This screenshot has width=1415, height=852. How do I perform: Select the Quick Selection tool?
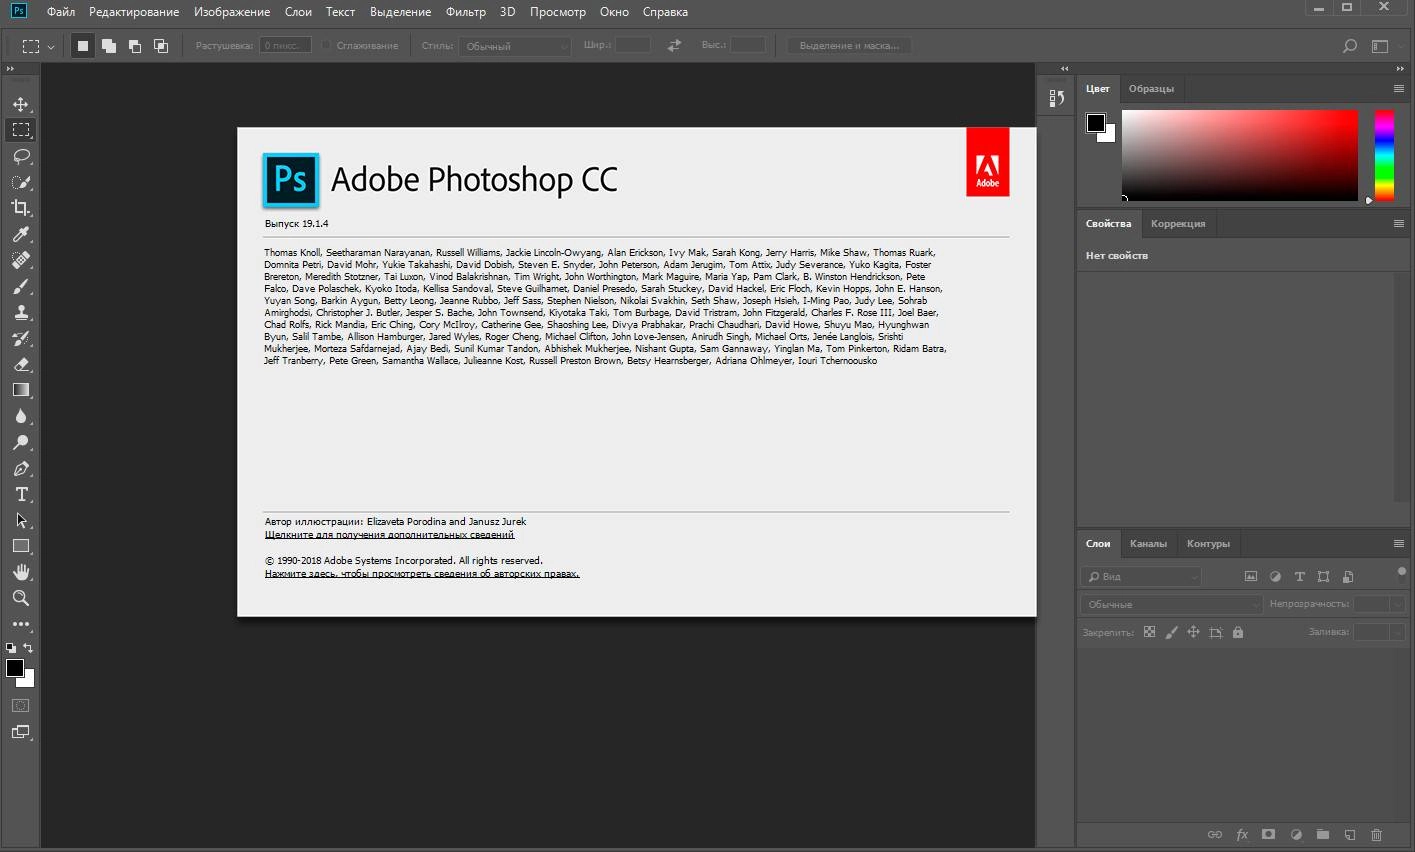pyautogui.click(x=21, y=182)
